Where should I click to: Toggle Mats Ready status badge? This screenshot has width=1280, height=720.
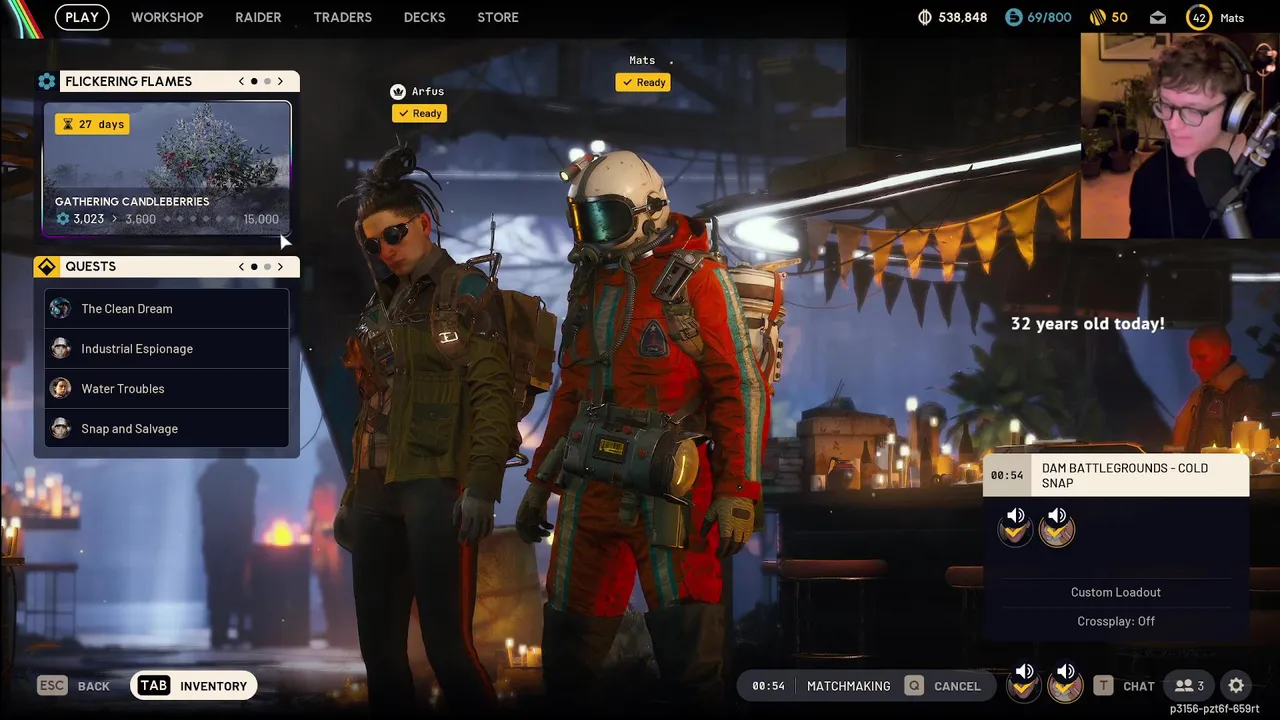(x=643, y=83)
